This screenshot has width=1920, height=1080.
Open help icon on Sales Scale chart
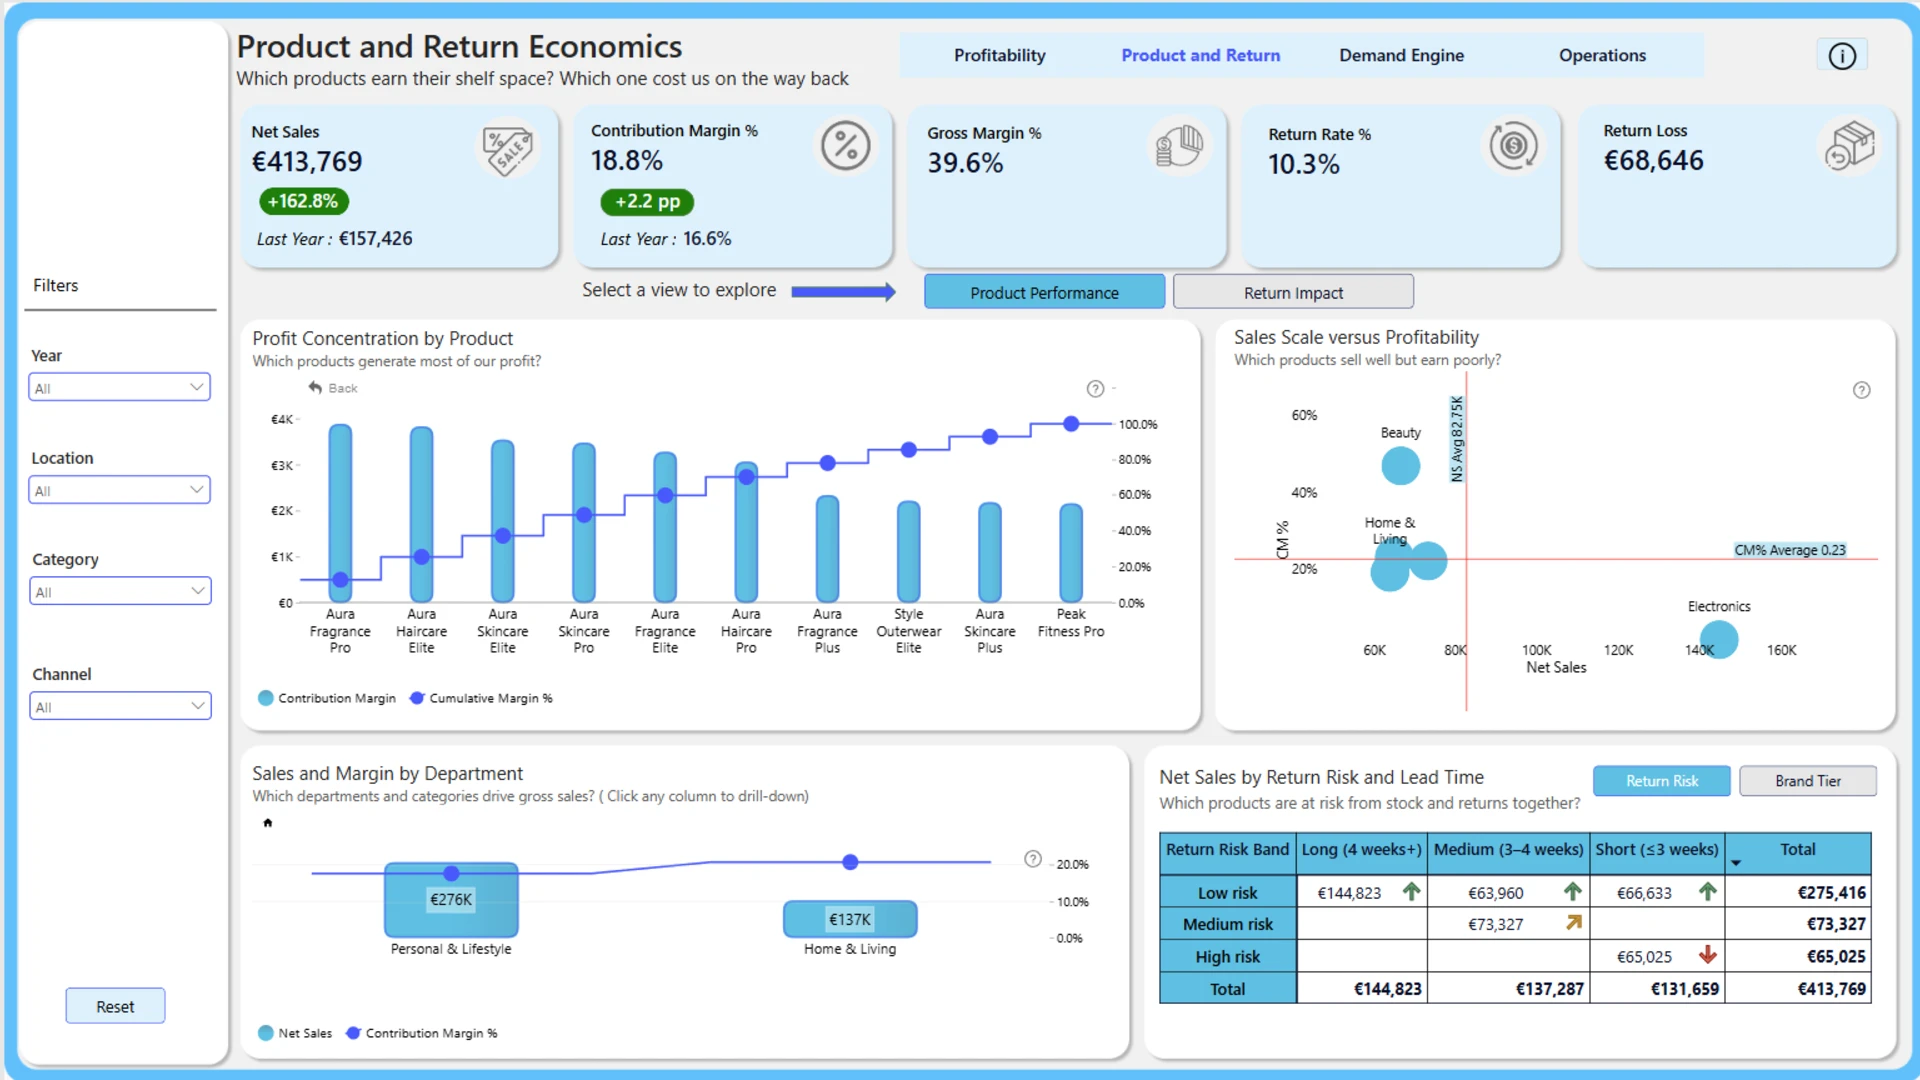pyautogui.click(x=1861, y=390)
